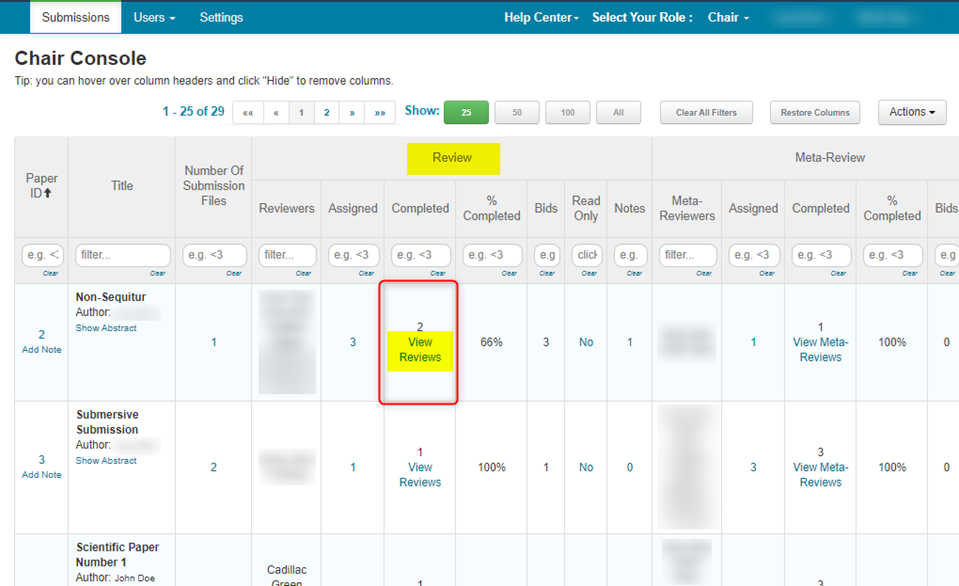Image resolution: width=959 pixels, height=586 pixels.
Task: Click Non-Sequitur assigned reviewers count 3
Action: (353, 342)
